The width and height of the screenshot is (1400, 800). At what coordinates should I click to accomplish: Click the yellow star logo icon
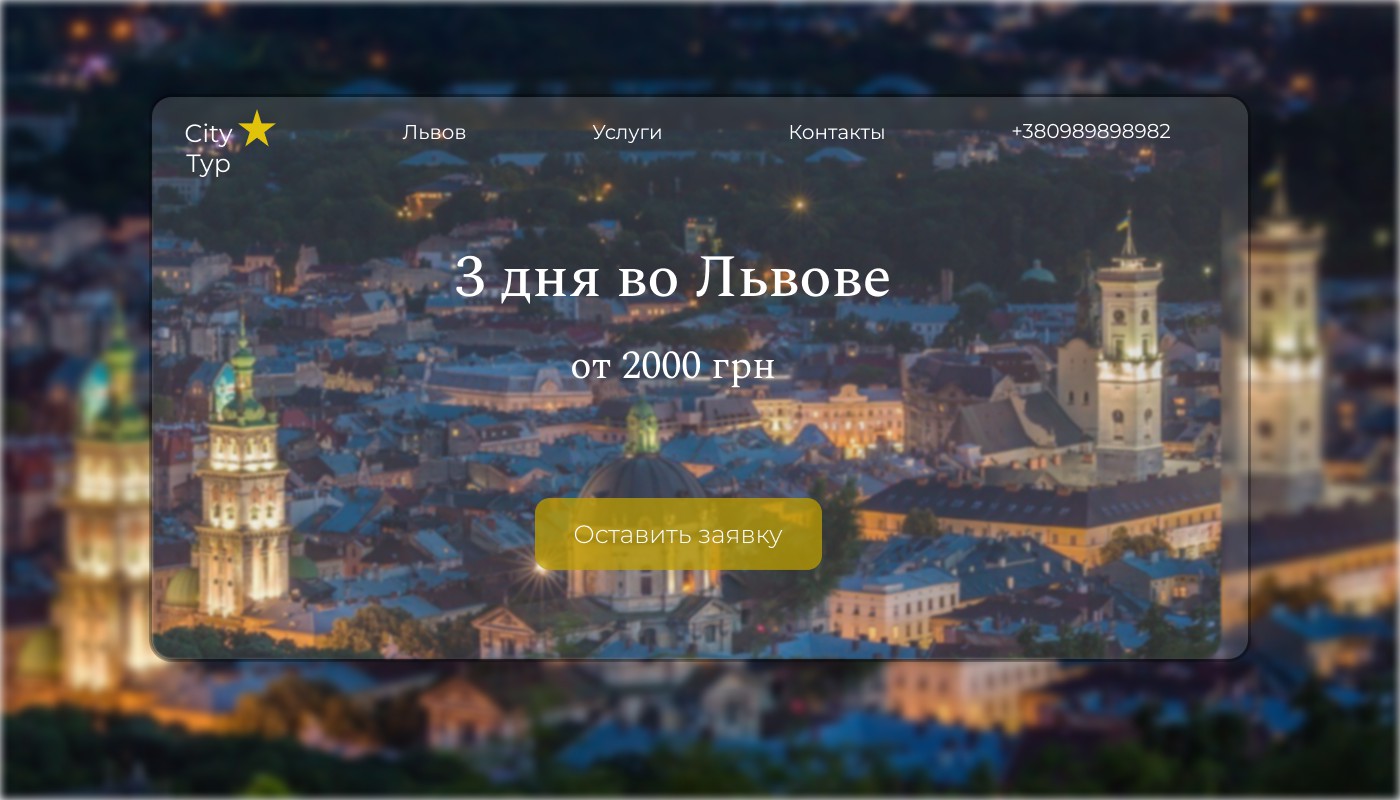[x=257, y=129]
